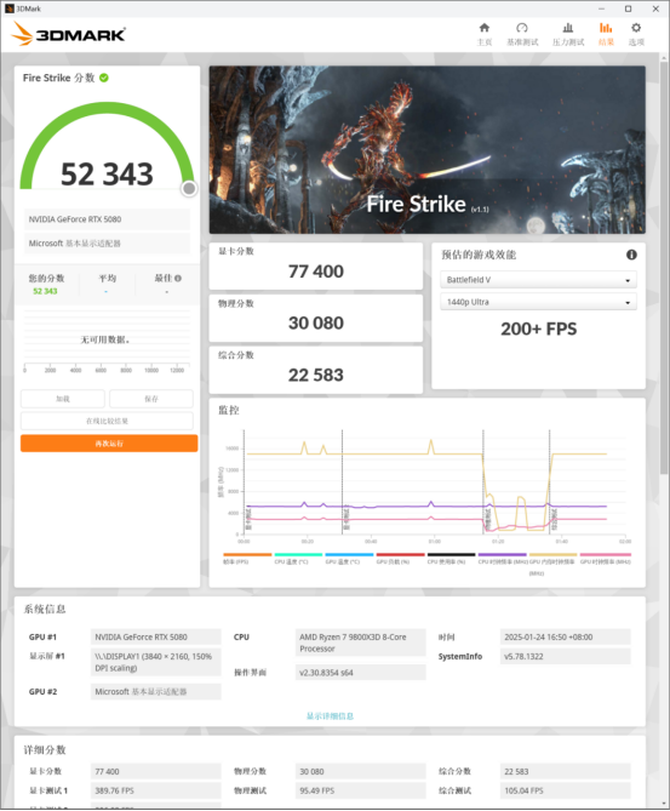Click the Fire Strike banner image
670x811 pixels.
tap(427, 149)
